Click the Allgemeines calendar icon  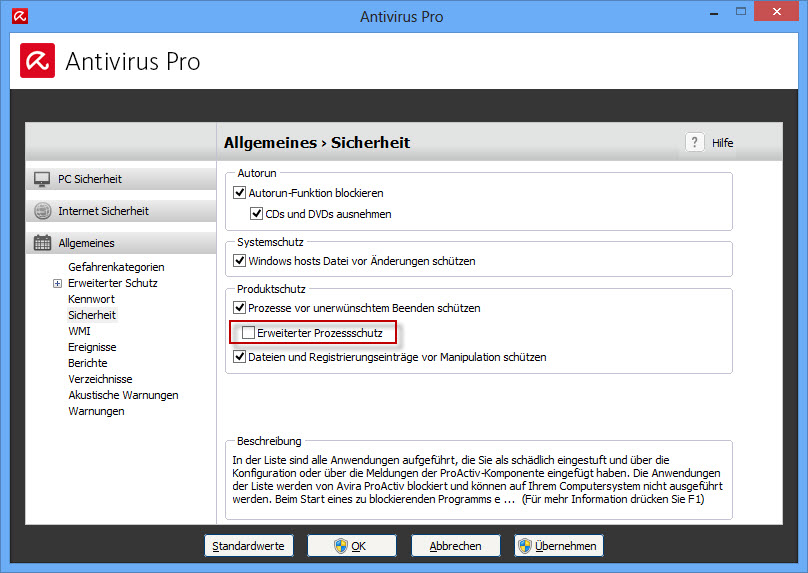point(42,243)
